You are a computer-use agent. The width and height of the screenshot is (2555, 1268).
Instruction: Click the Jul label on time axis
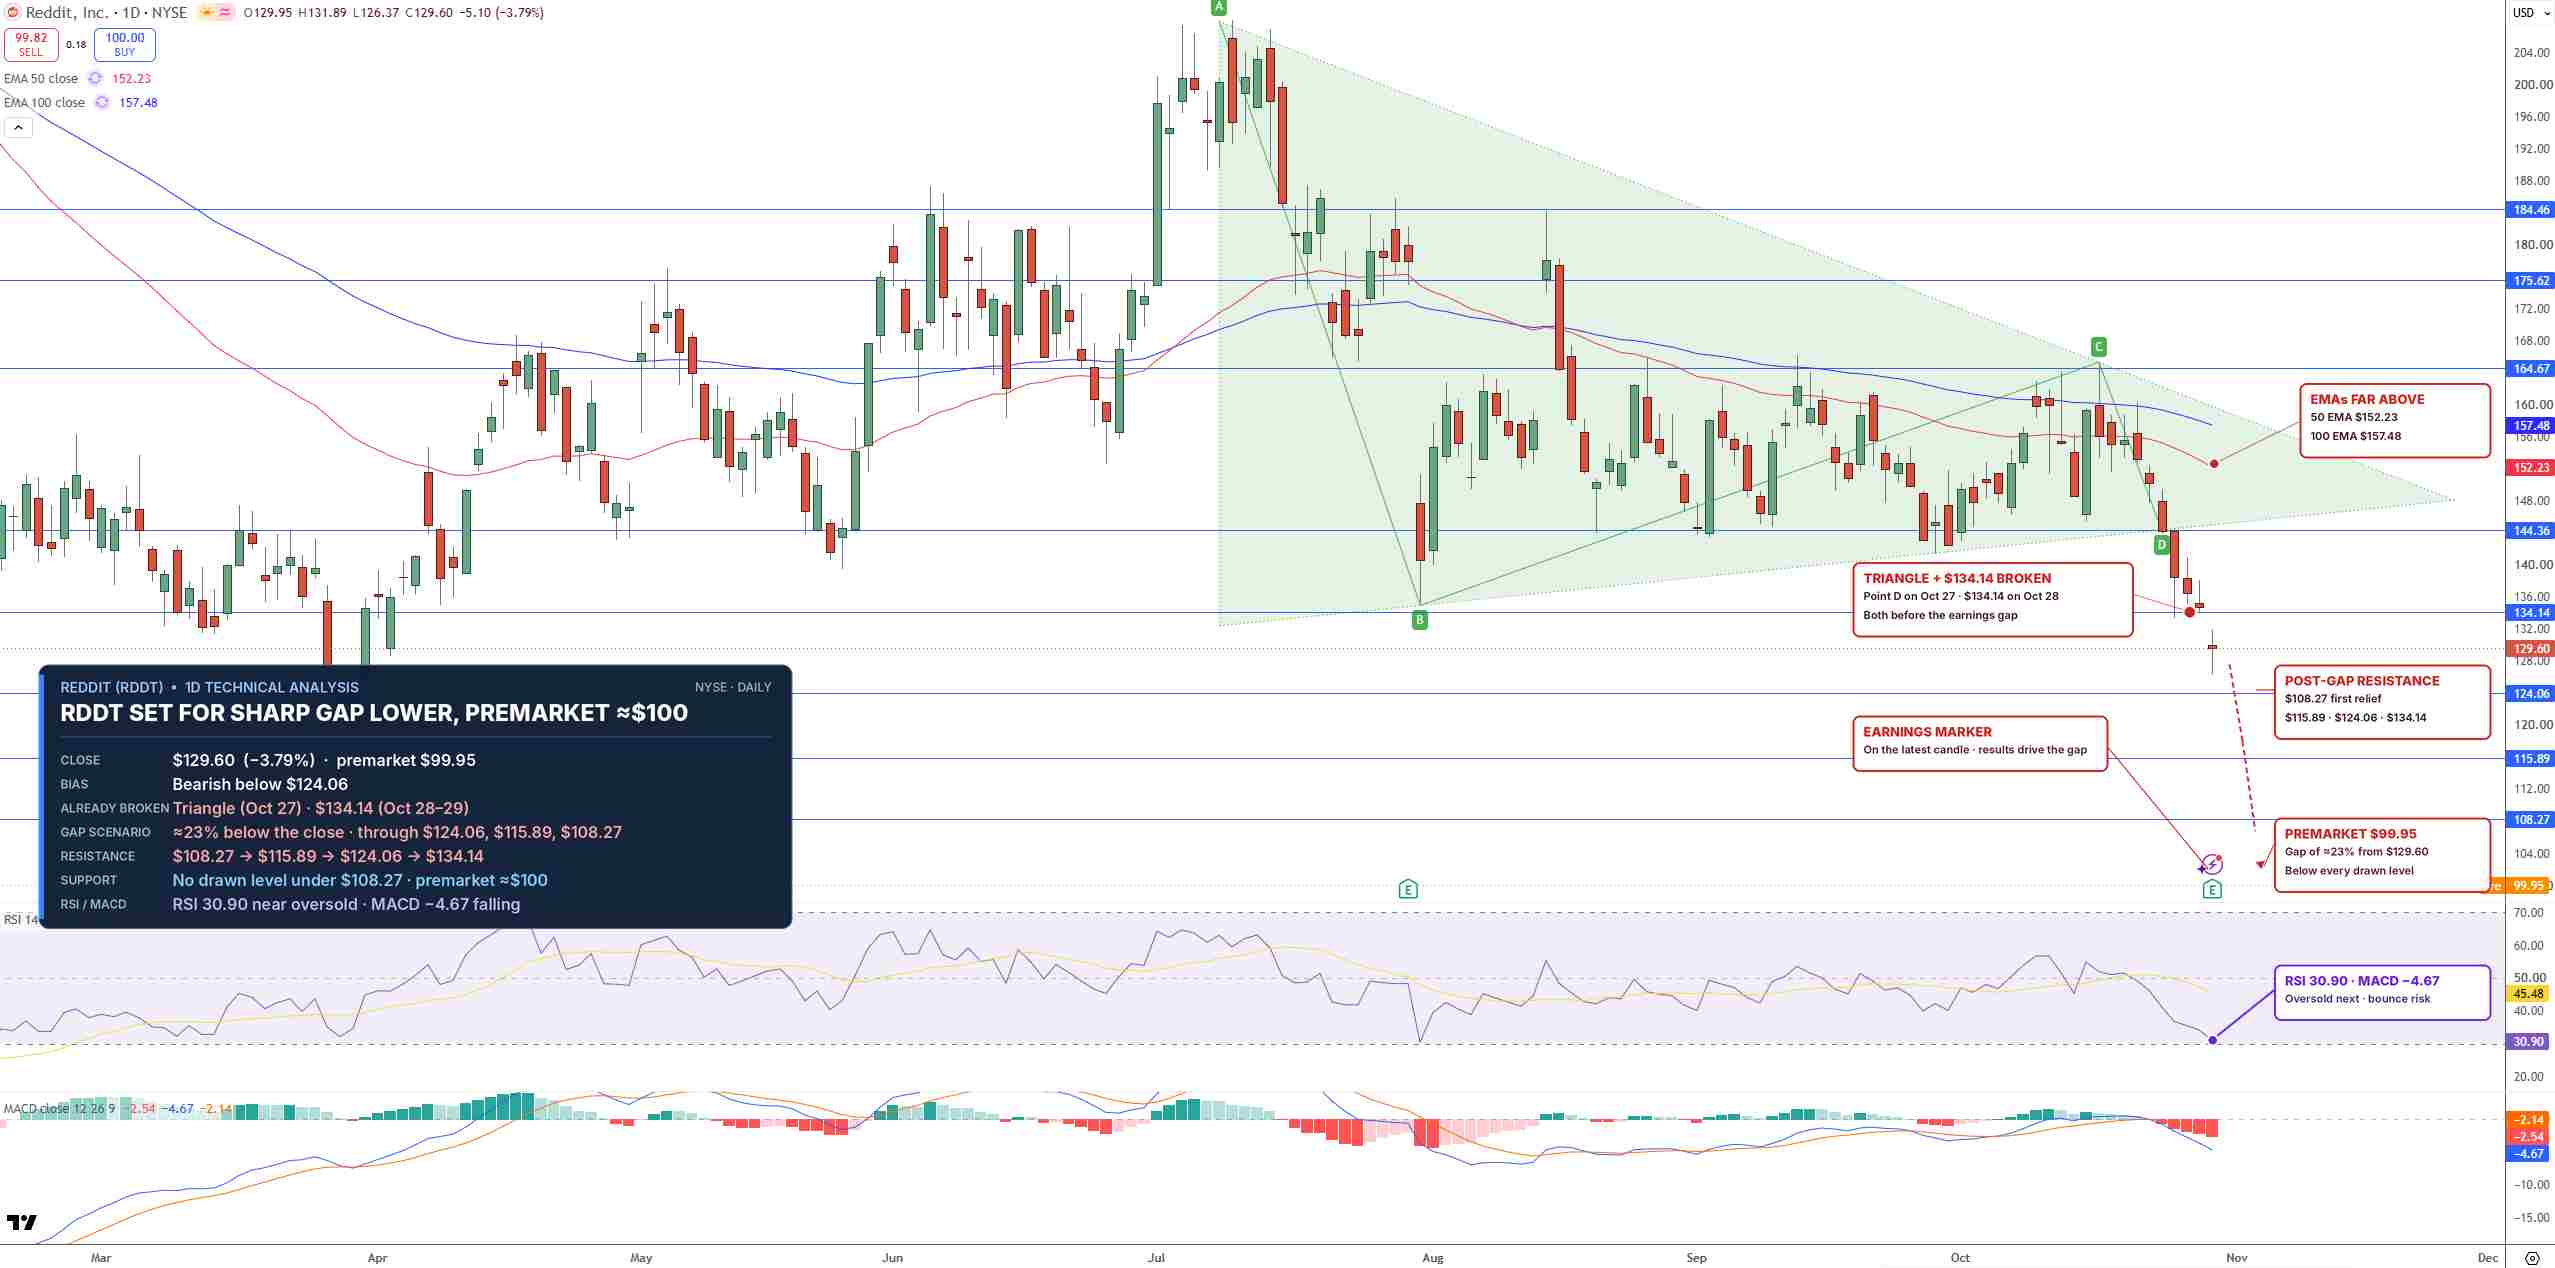(1156, 1258)
